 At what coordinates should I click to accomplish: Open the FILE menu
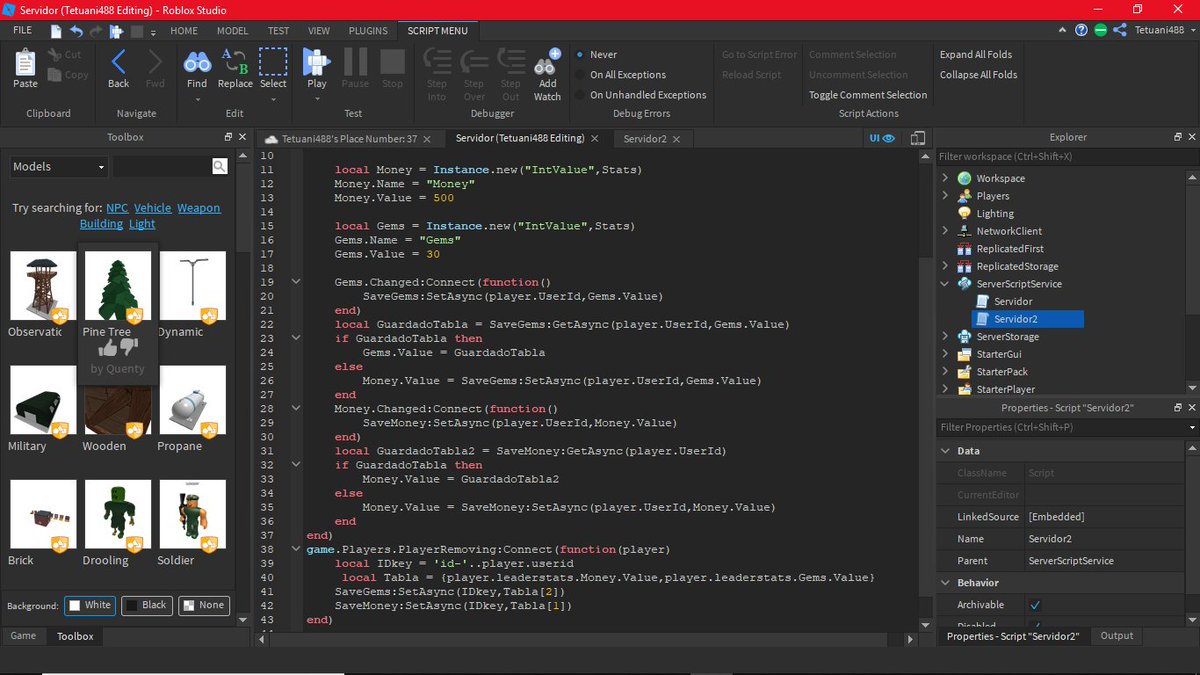pos(22,31)
